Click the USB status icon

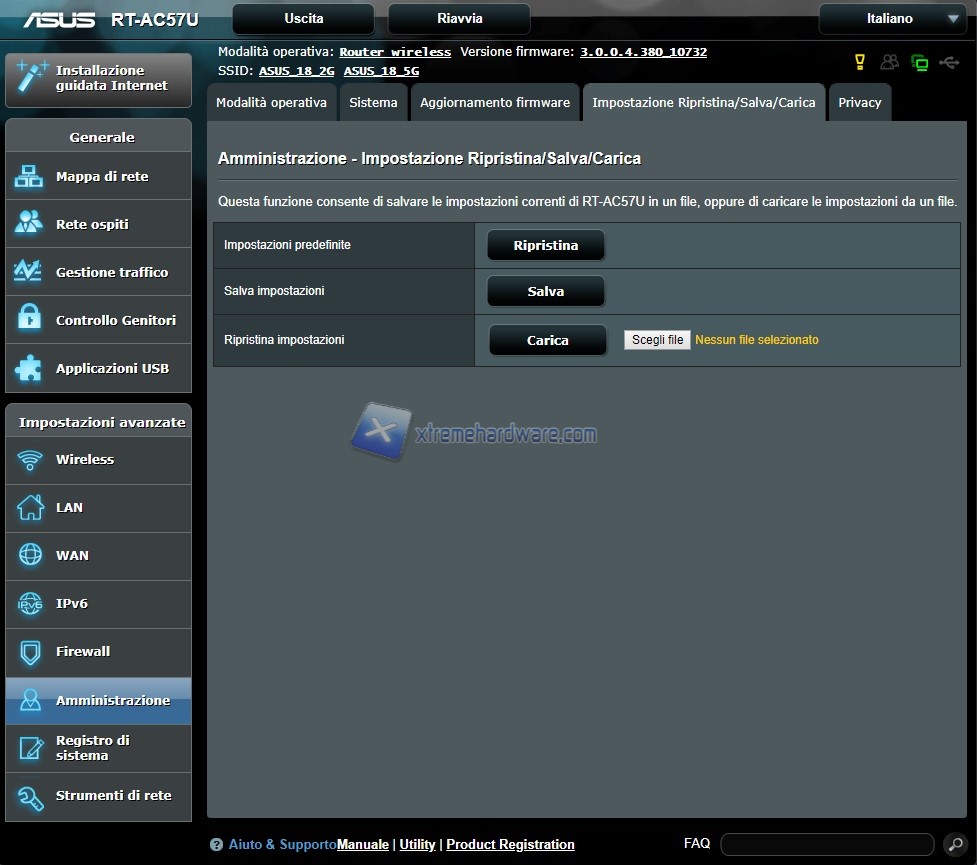[949, 63]
